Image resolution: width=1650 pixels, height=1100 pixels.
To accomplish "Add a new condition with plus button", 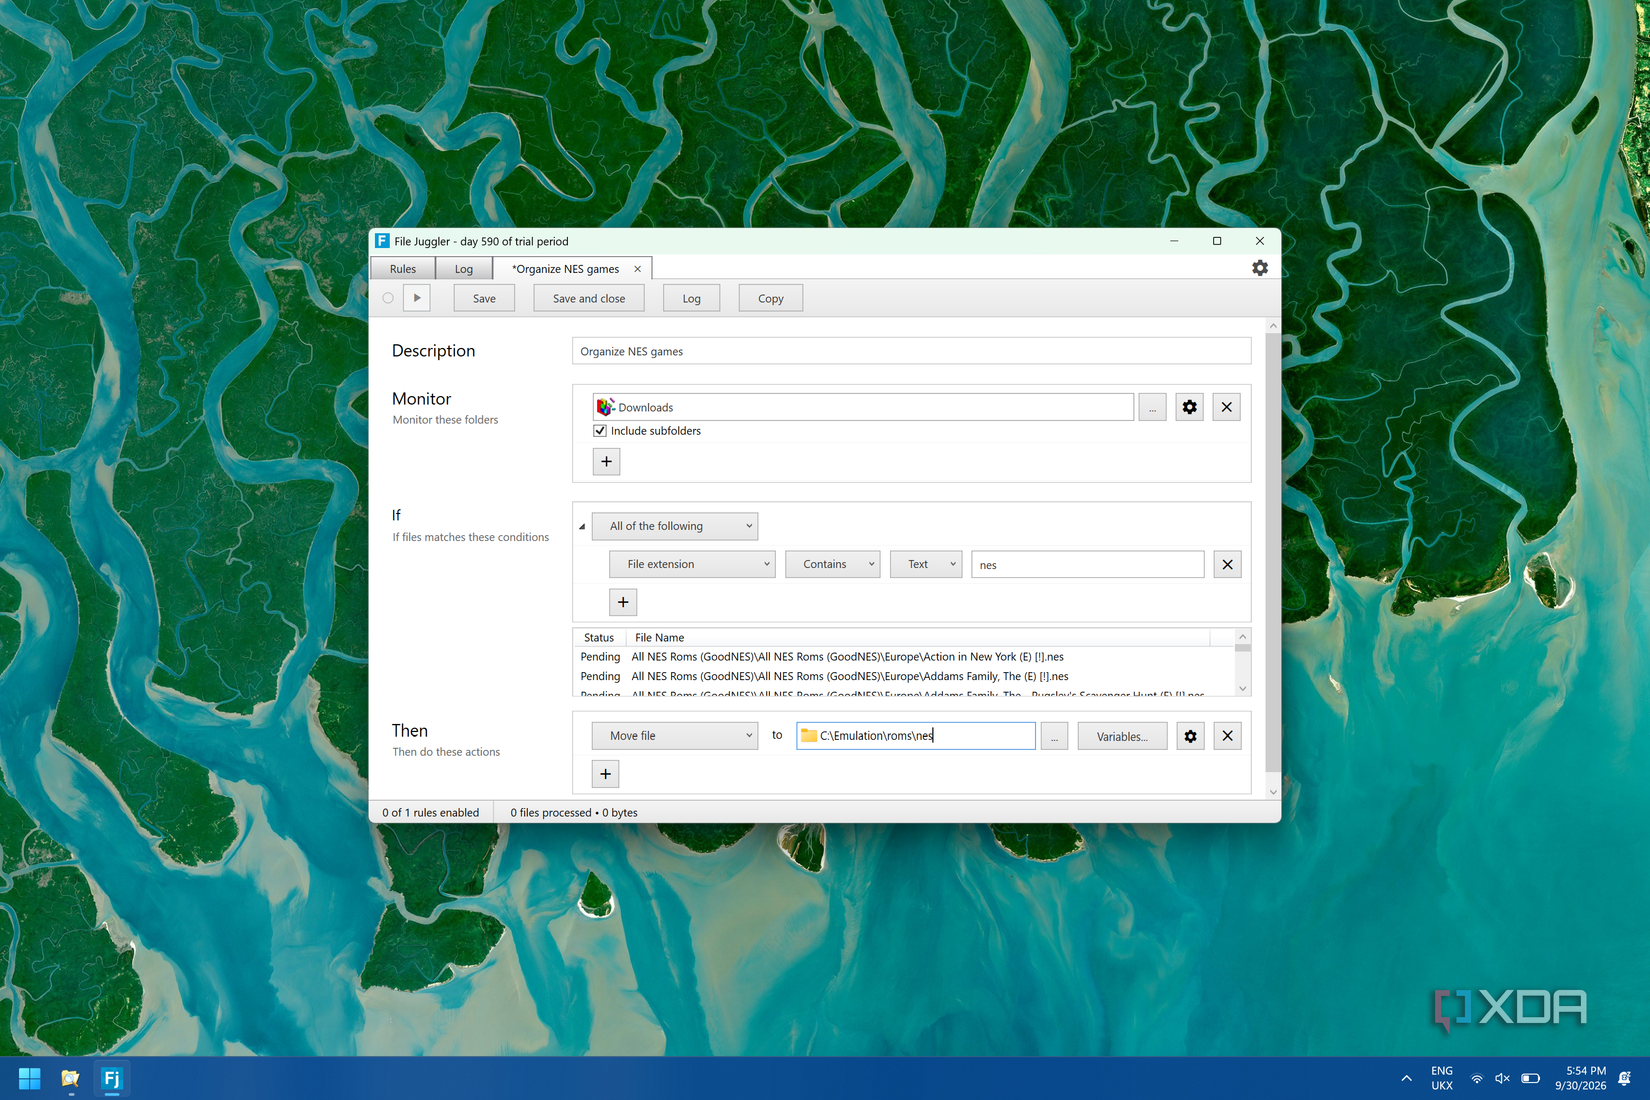I will click(x=623, y=602).
